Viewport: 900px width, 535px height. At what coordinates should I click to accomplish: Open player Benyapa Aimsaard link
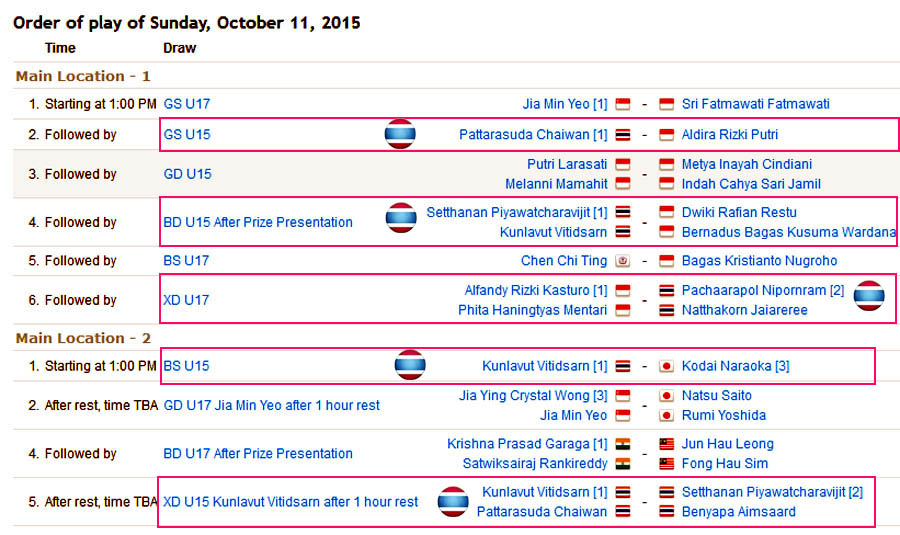(739, 511)
